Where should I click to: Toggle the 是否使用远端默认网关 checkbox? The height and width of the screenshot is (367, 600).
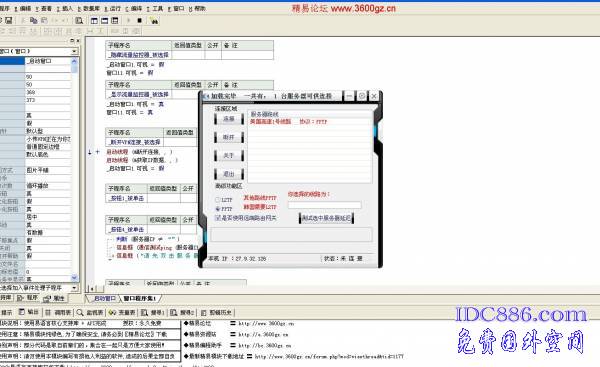pyautogui.click(x=218, y=218)
